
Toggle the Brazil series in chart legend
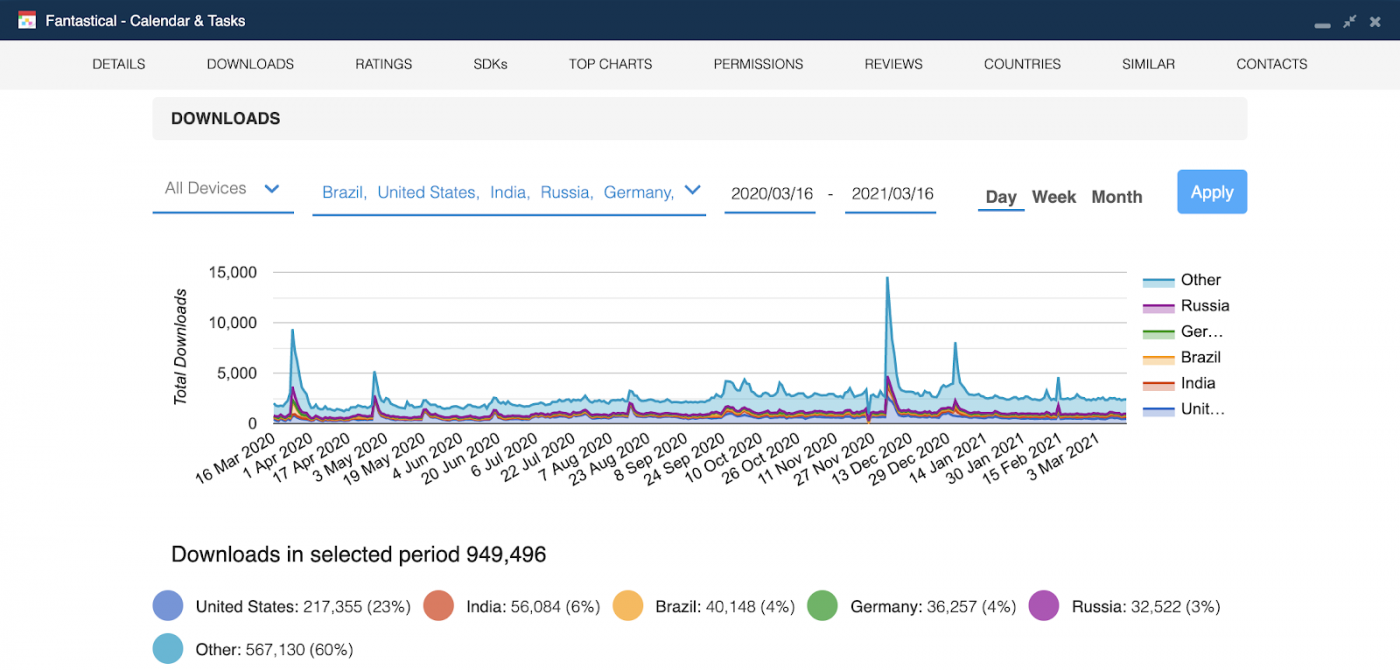point(1183,357)
